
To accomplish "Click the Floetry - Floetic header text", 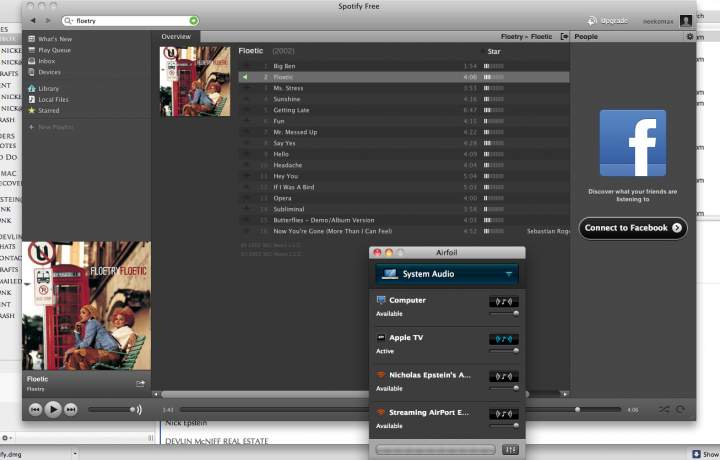I will pyautogui.click(x=526, y=36).
